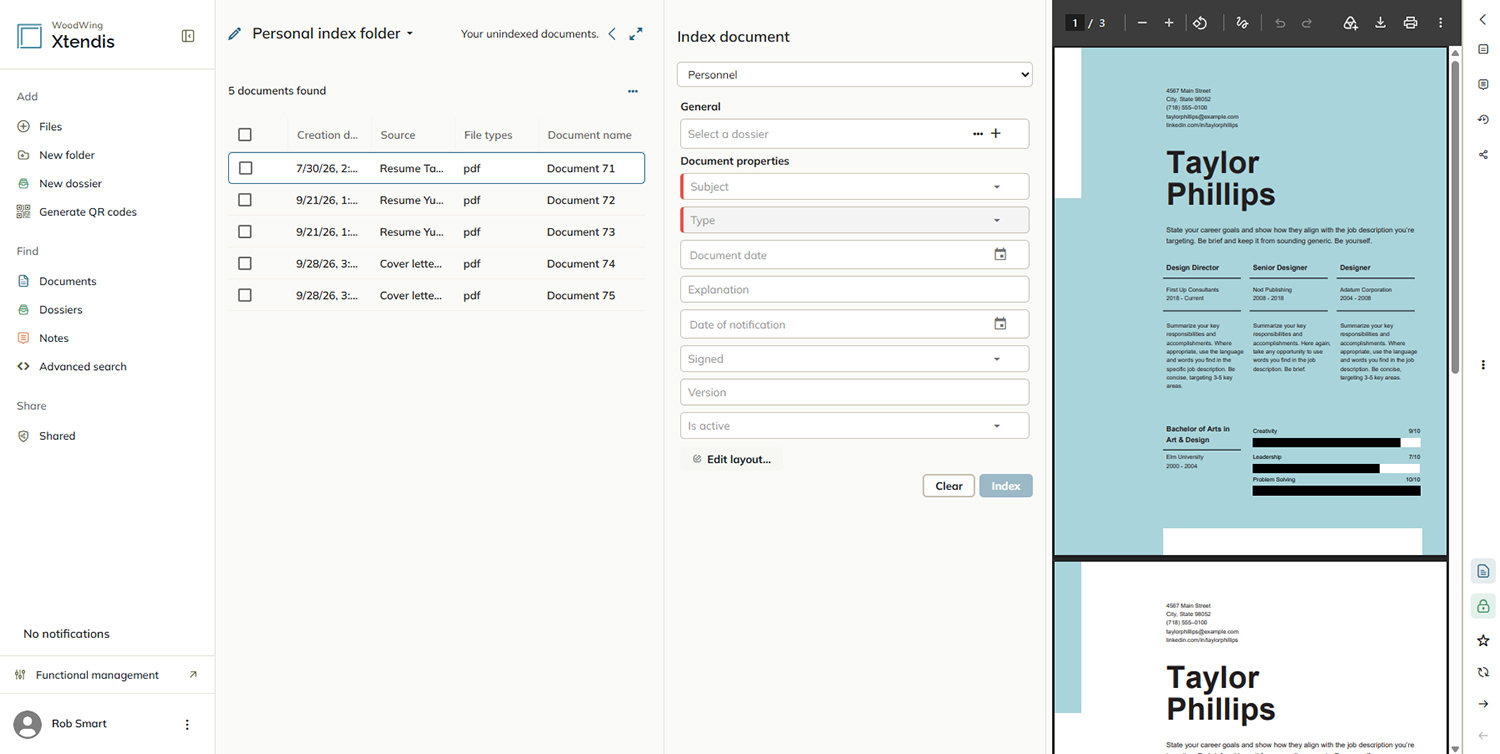Check the box for Document 73

point(245,232)
